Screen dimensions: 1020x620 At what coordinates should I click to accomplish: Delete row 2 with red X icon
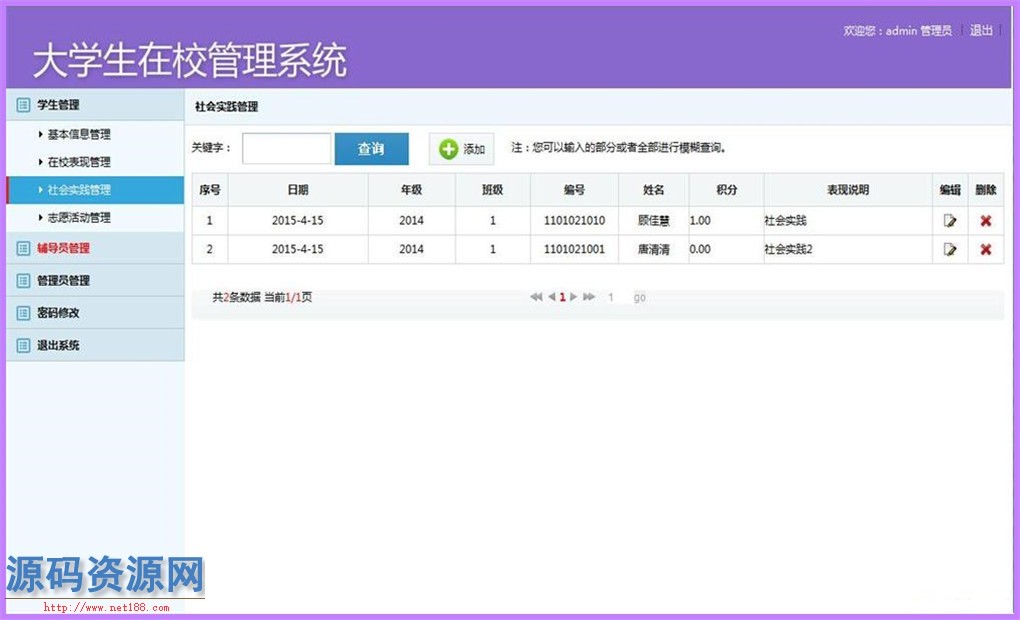click(x=985, y=250)
